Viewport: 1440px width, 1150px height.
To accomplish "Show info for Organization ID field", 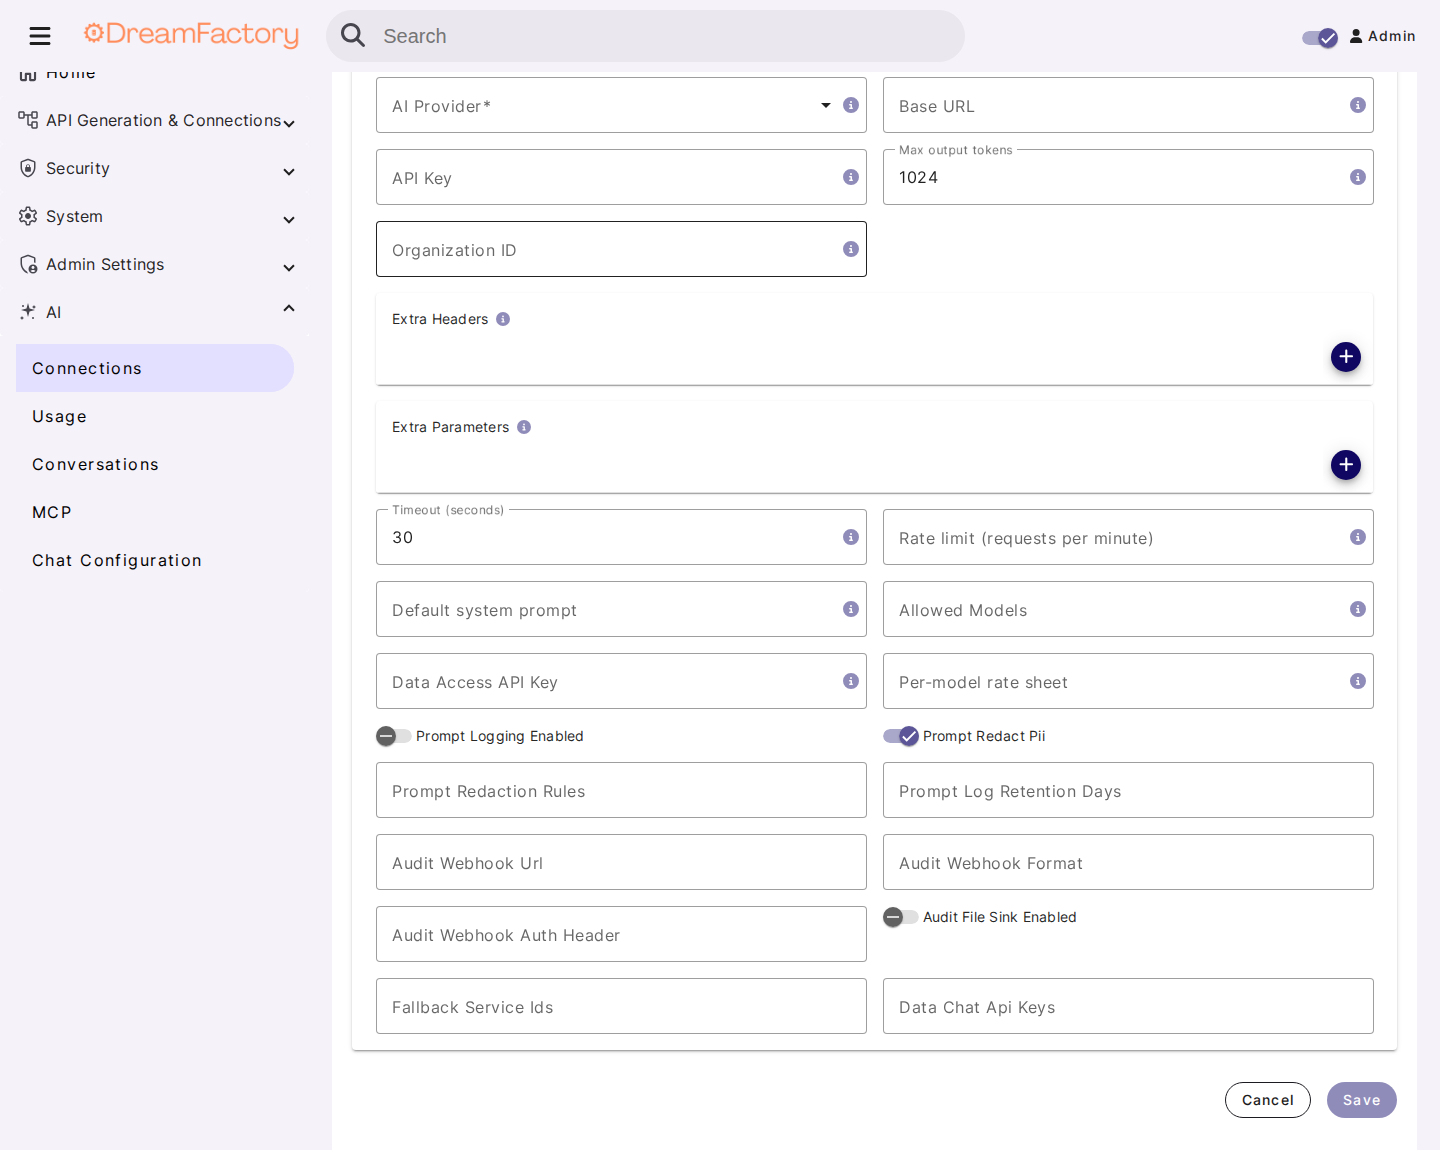I will click(x=851, y=249).
